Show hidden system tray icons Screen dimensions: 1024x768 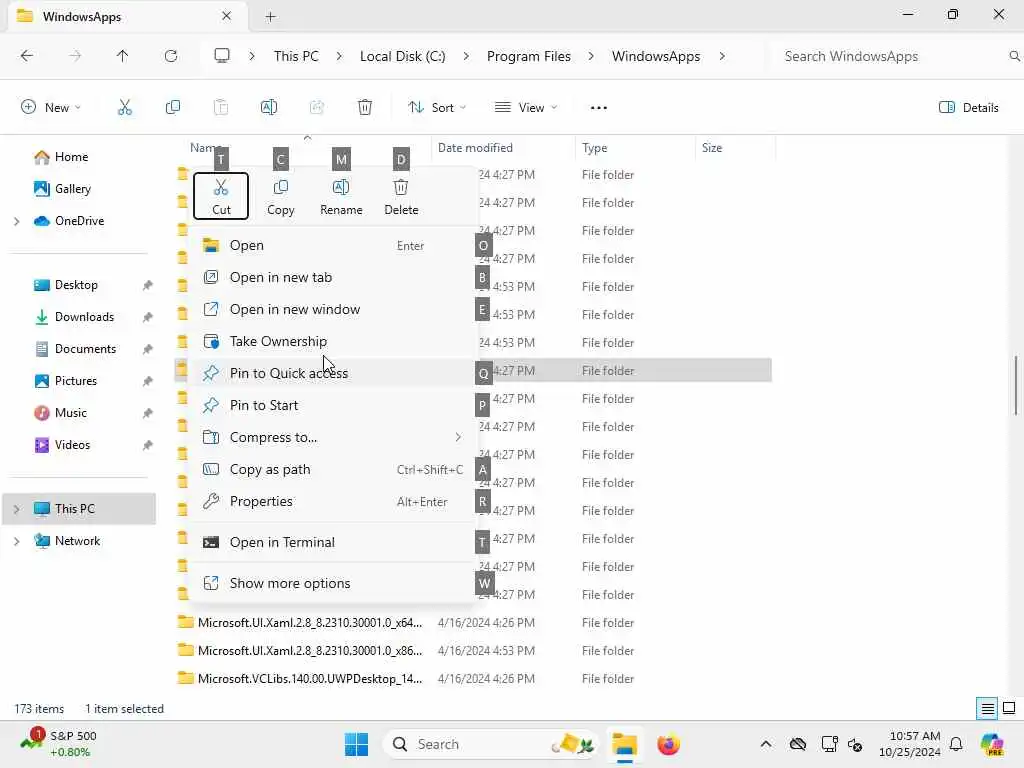[x=765, y=744]
